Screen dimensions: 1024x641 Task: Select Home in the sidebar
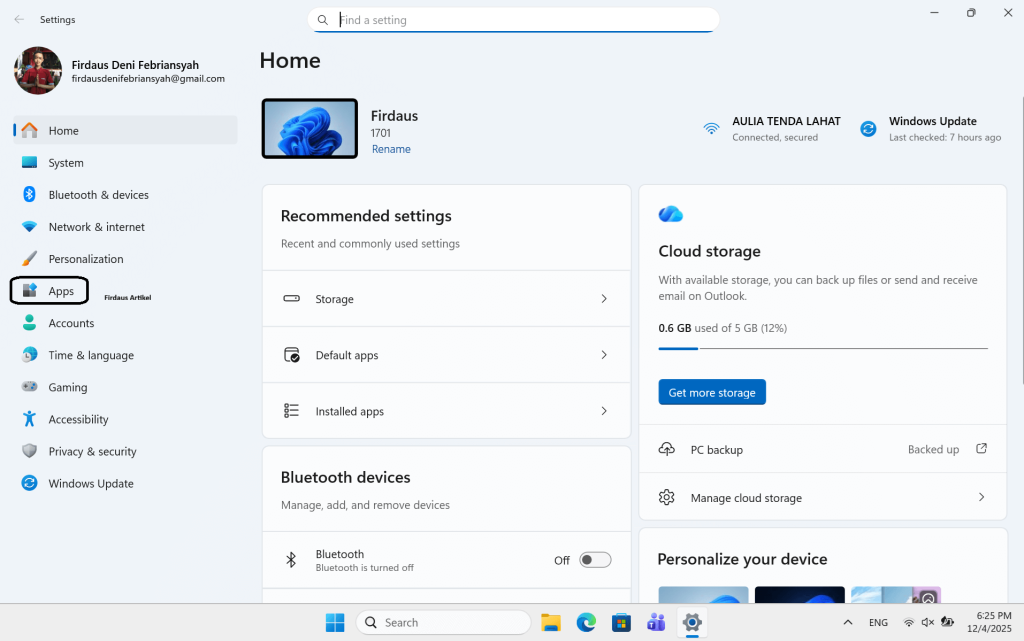pos(125,130)
